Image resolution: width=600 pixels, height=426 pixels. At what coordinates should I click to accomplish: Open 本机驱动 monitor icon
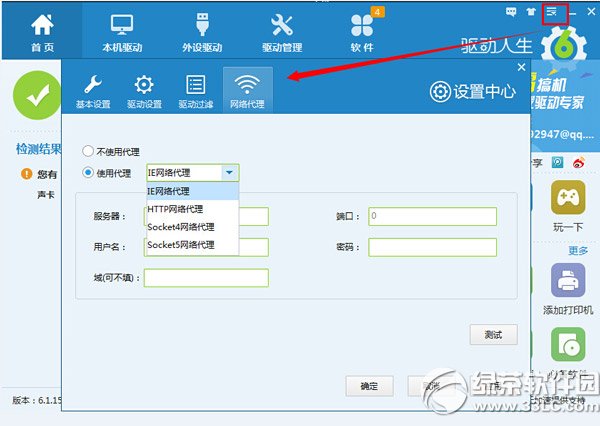click(x=122, y=24)
